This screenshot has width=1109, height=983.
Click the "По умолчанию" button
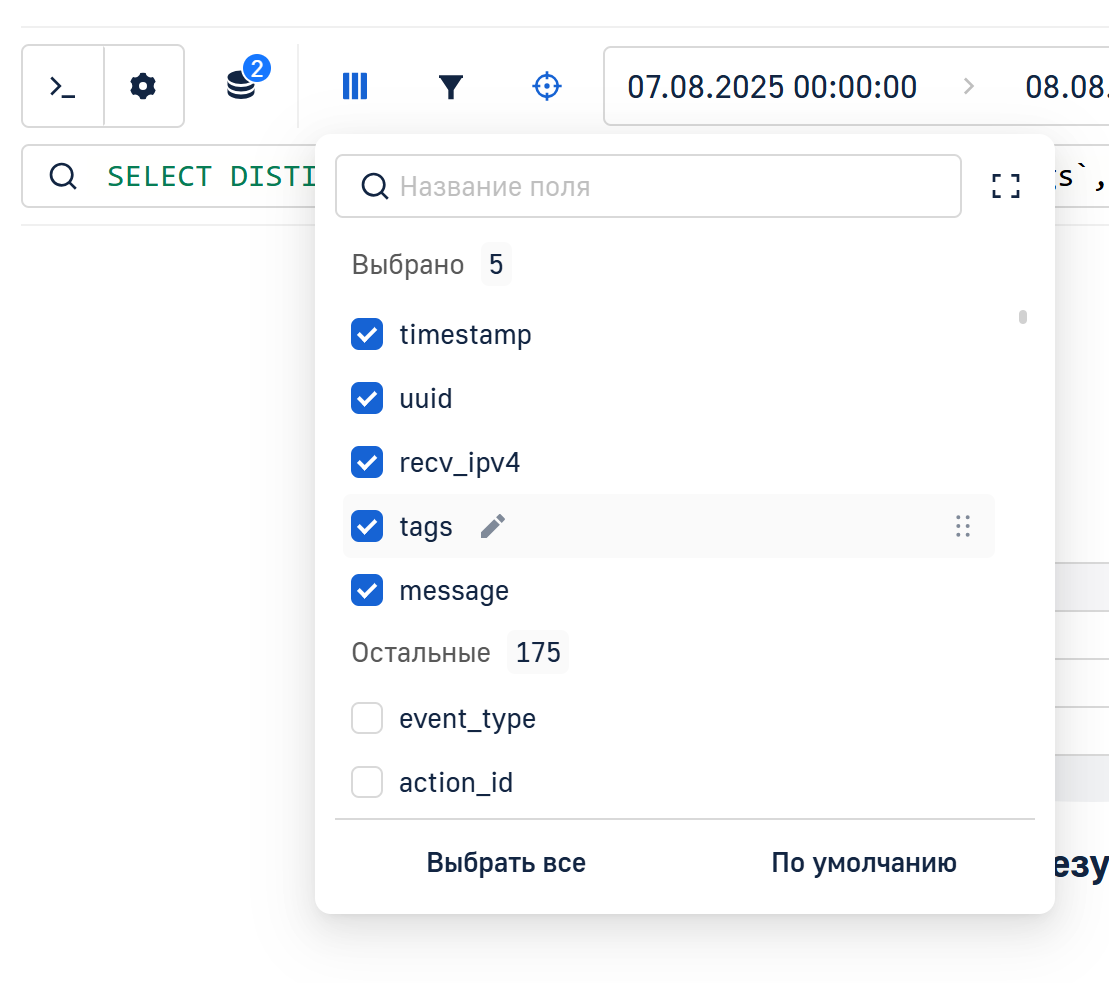click(x=863, y=863)
